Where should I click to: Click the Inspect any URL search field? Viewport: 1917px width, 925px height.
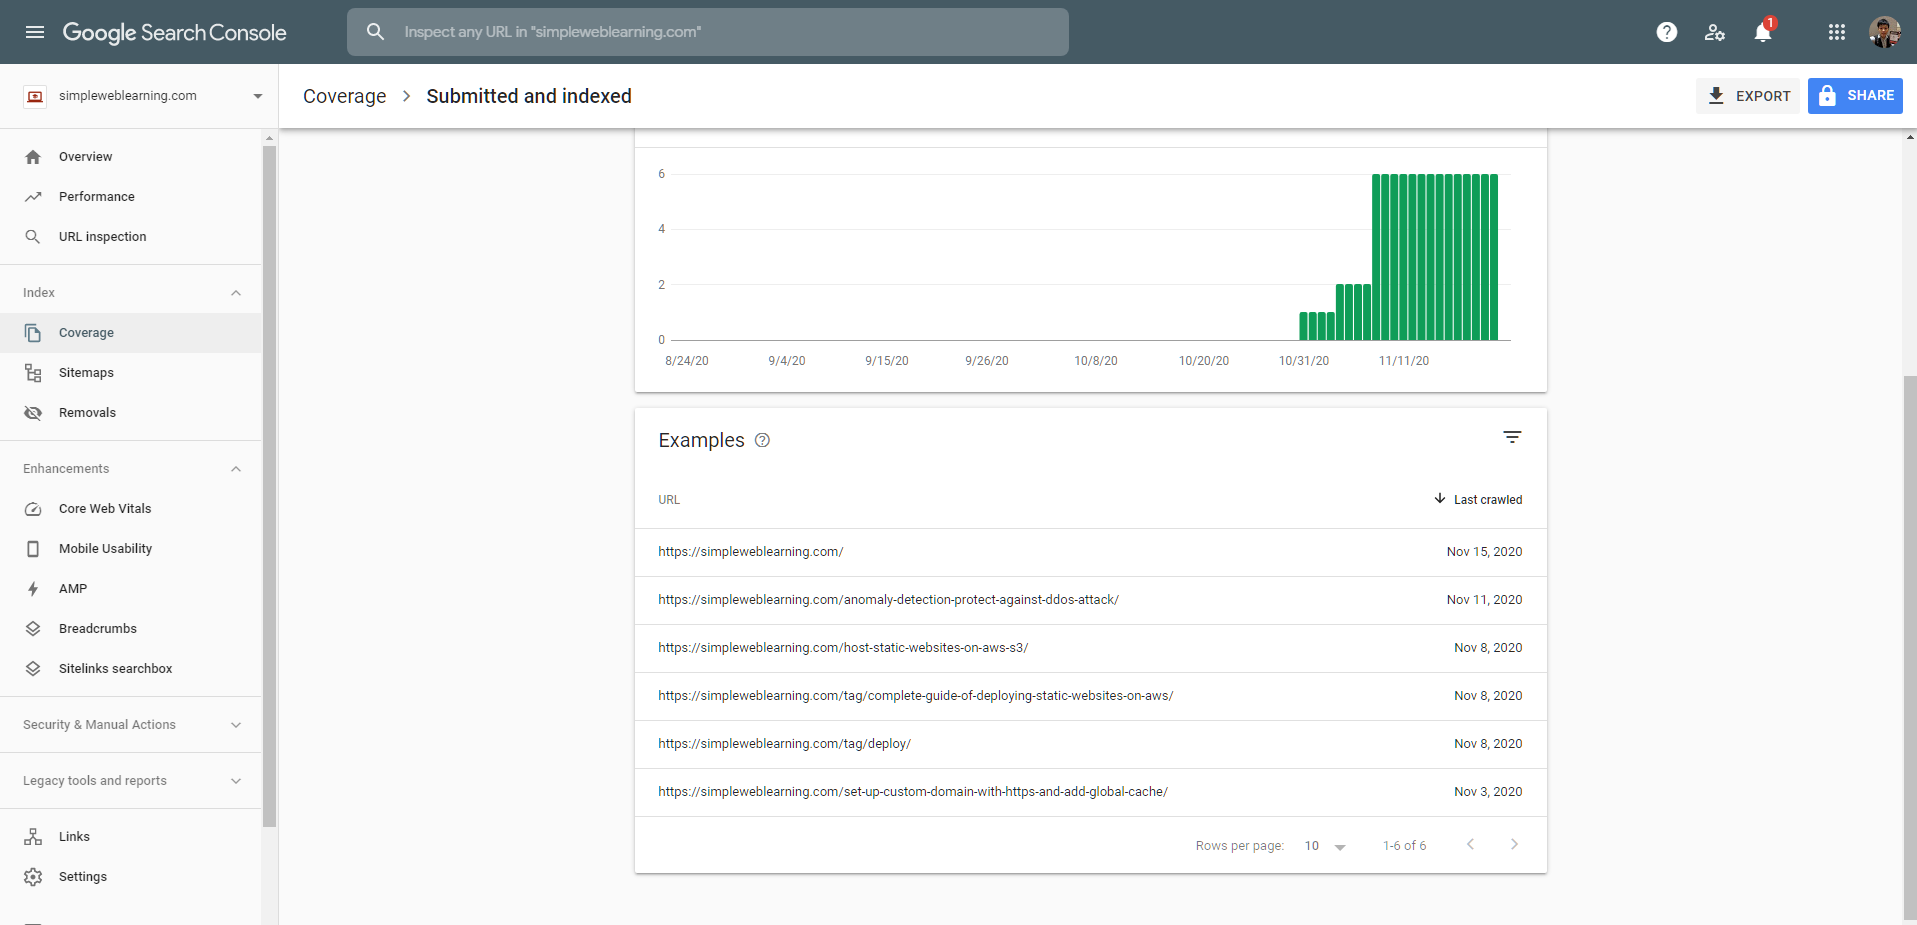click(708, 32)
